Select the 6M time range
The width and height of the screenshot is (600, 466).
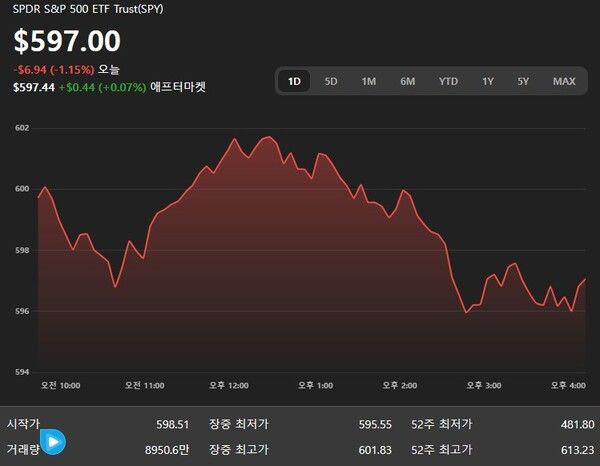(x=407, y=81)
